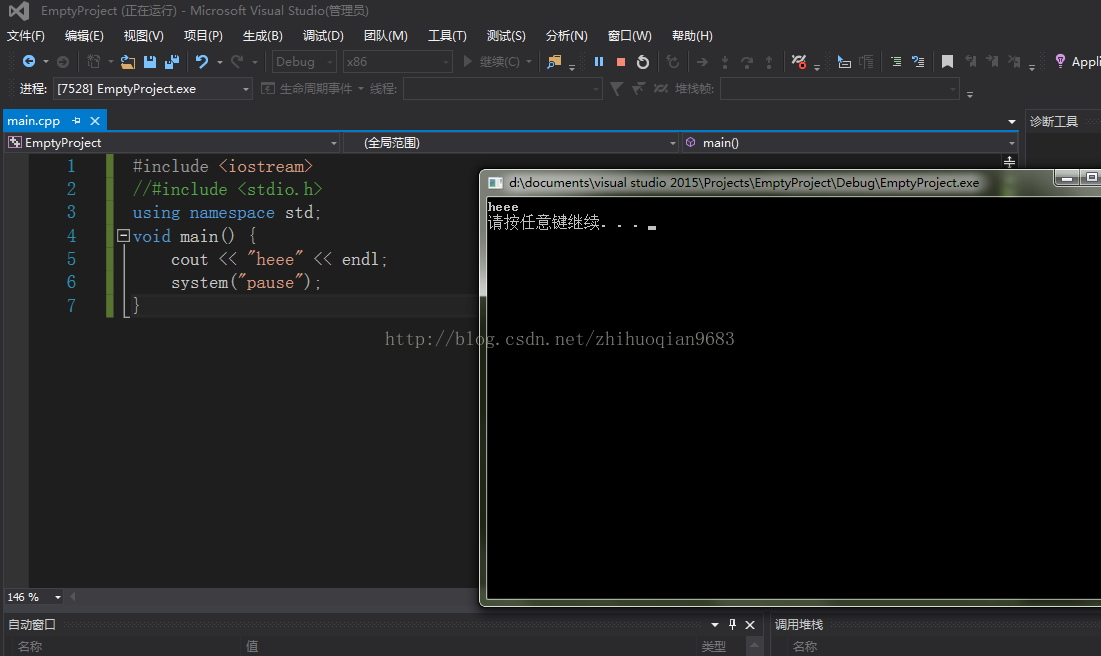Expand the Undo history dropdown arrow
The height and width of the screenshot is (656, 1101).
click(220, 63)
